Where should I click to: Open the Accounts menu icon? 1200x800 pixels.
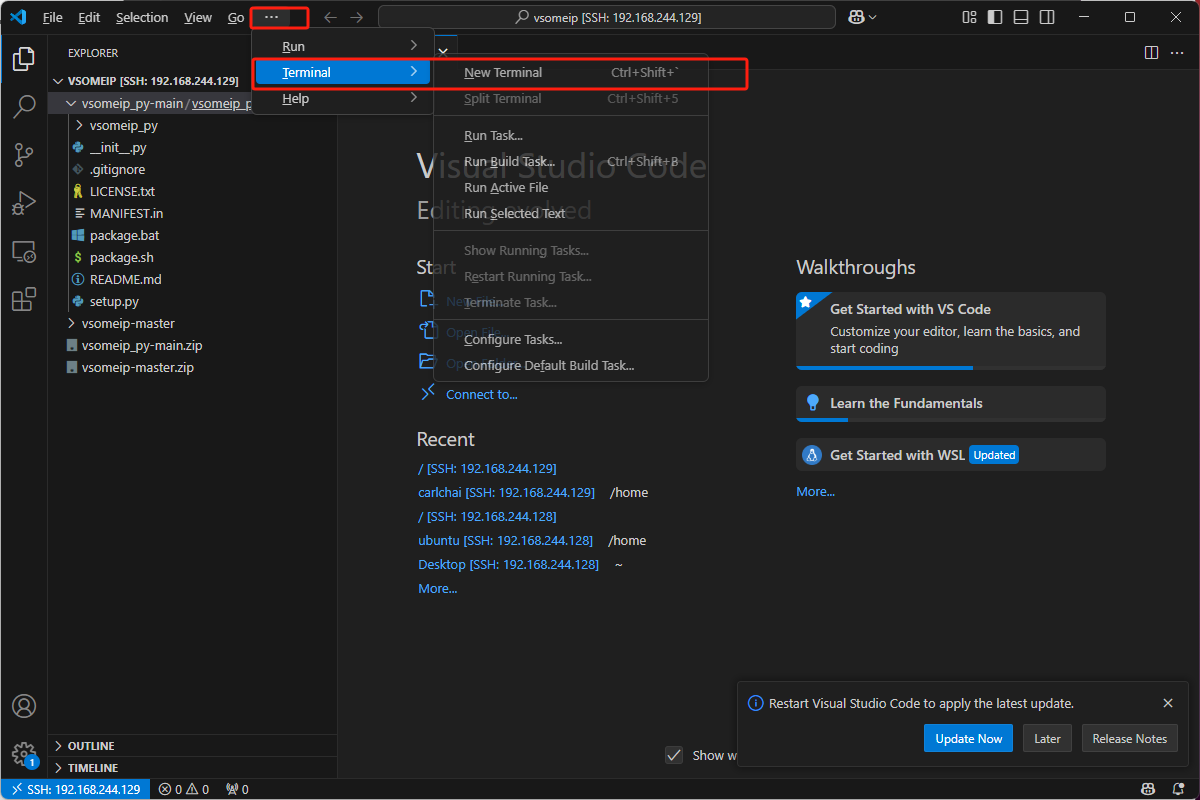24,706
